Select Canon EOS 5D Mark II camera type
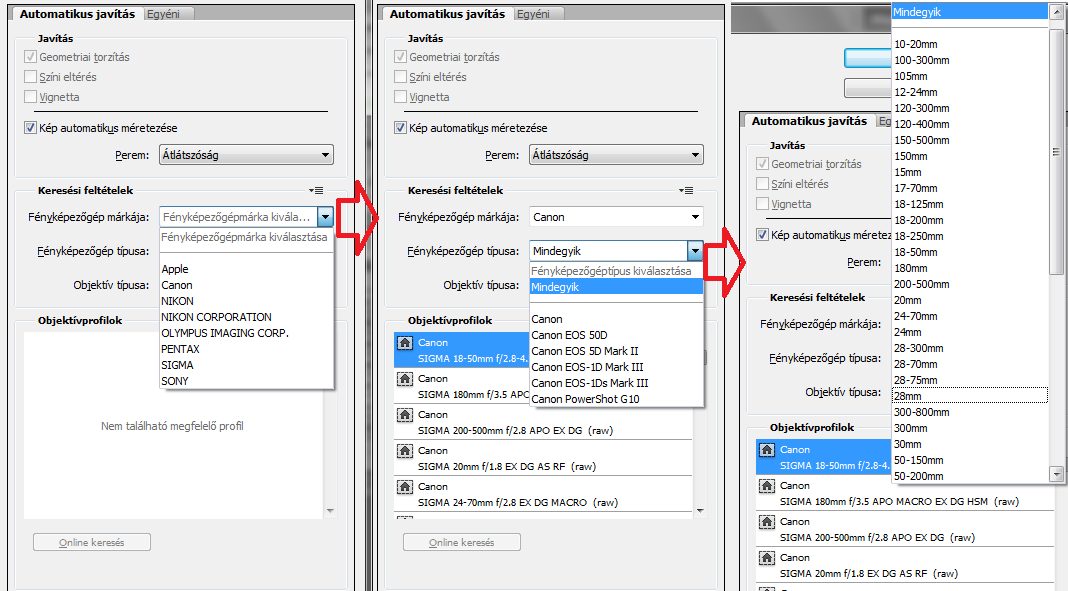 (616, 351)
